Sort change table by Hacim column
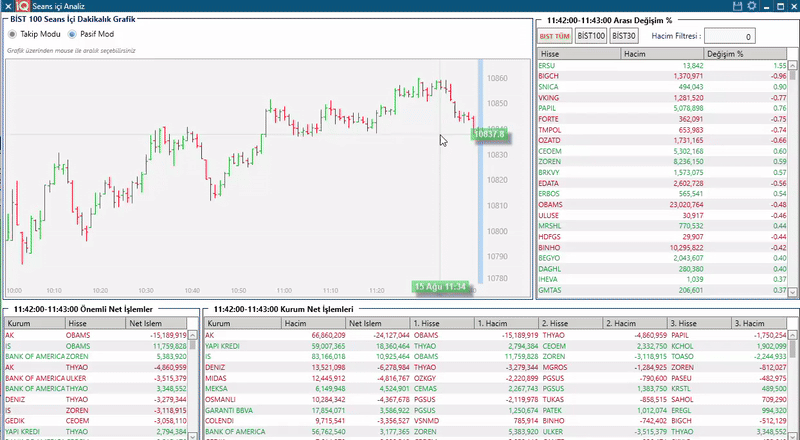Viewport: 800px width, 440px height. 662,54
